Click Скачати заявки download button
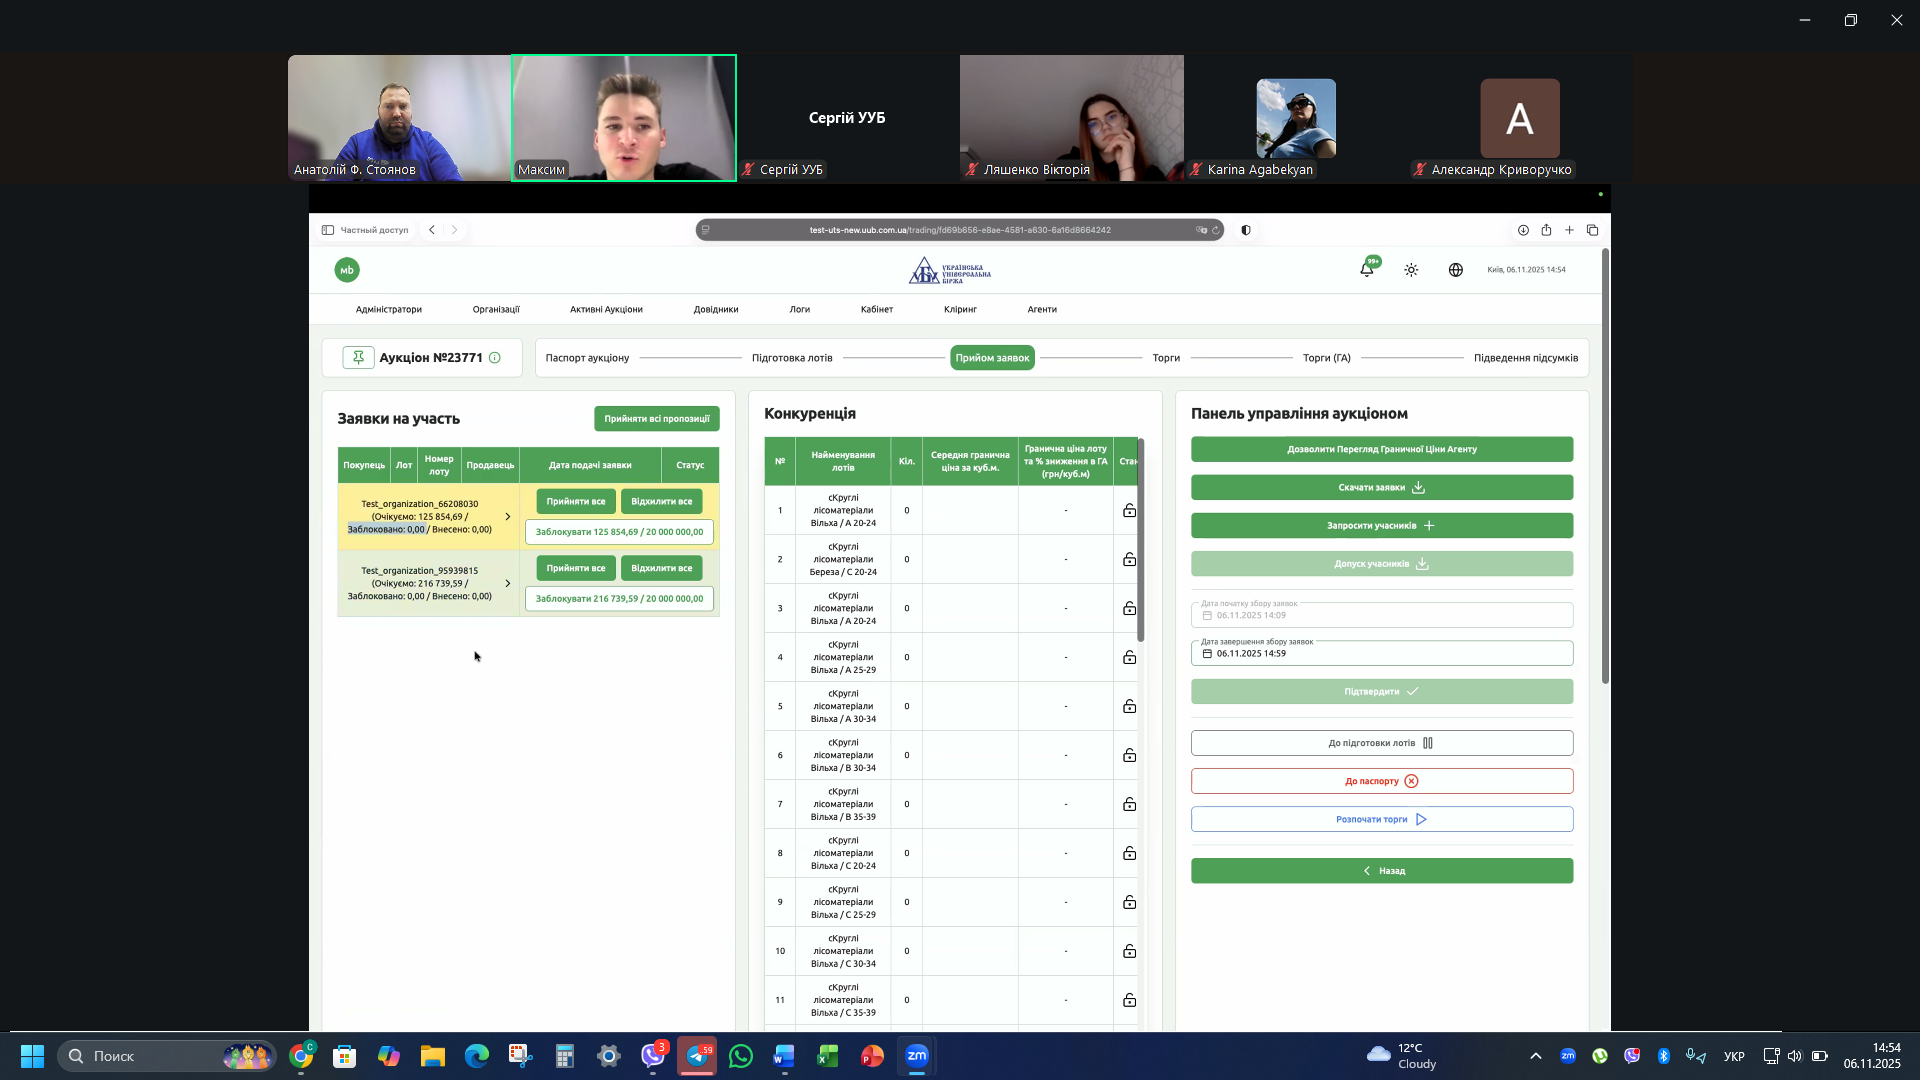1920x1080 pixels. pyautogui.click(x=1381, y=488)
